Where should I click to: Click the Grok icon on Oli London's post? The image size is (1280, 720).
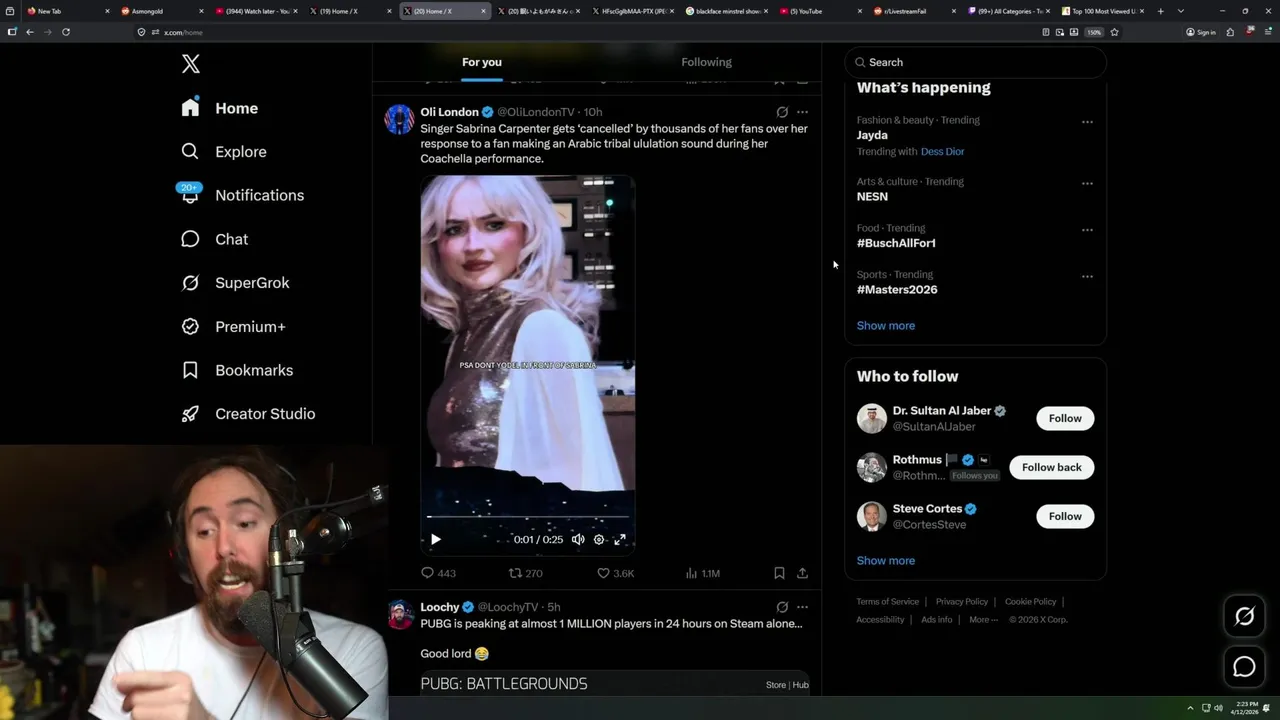click(x=782, y=112)
